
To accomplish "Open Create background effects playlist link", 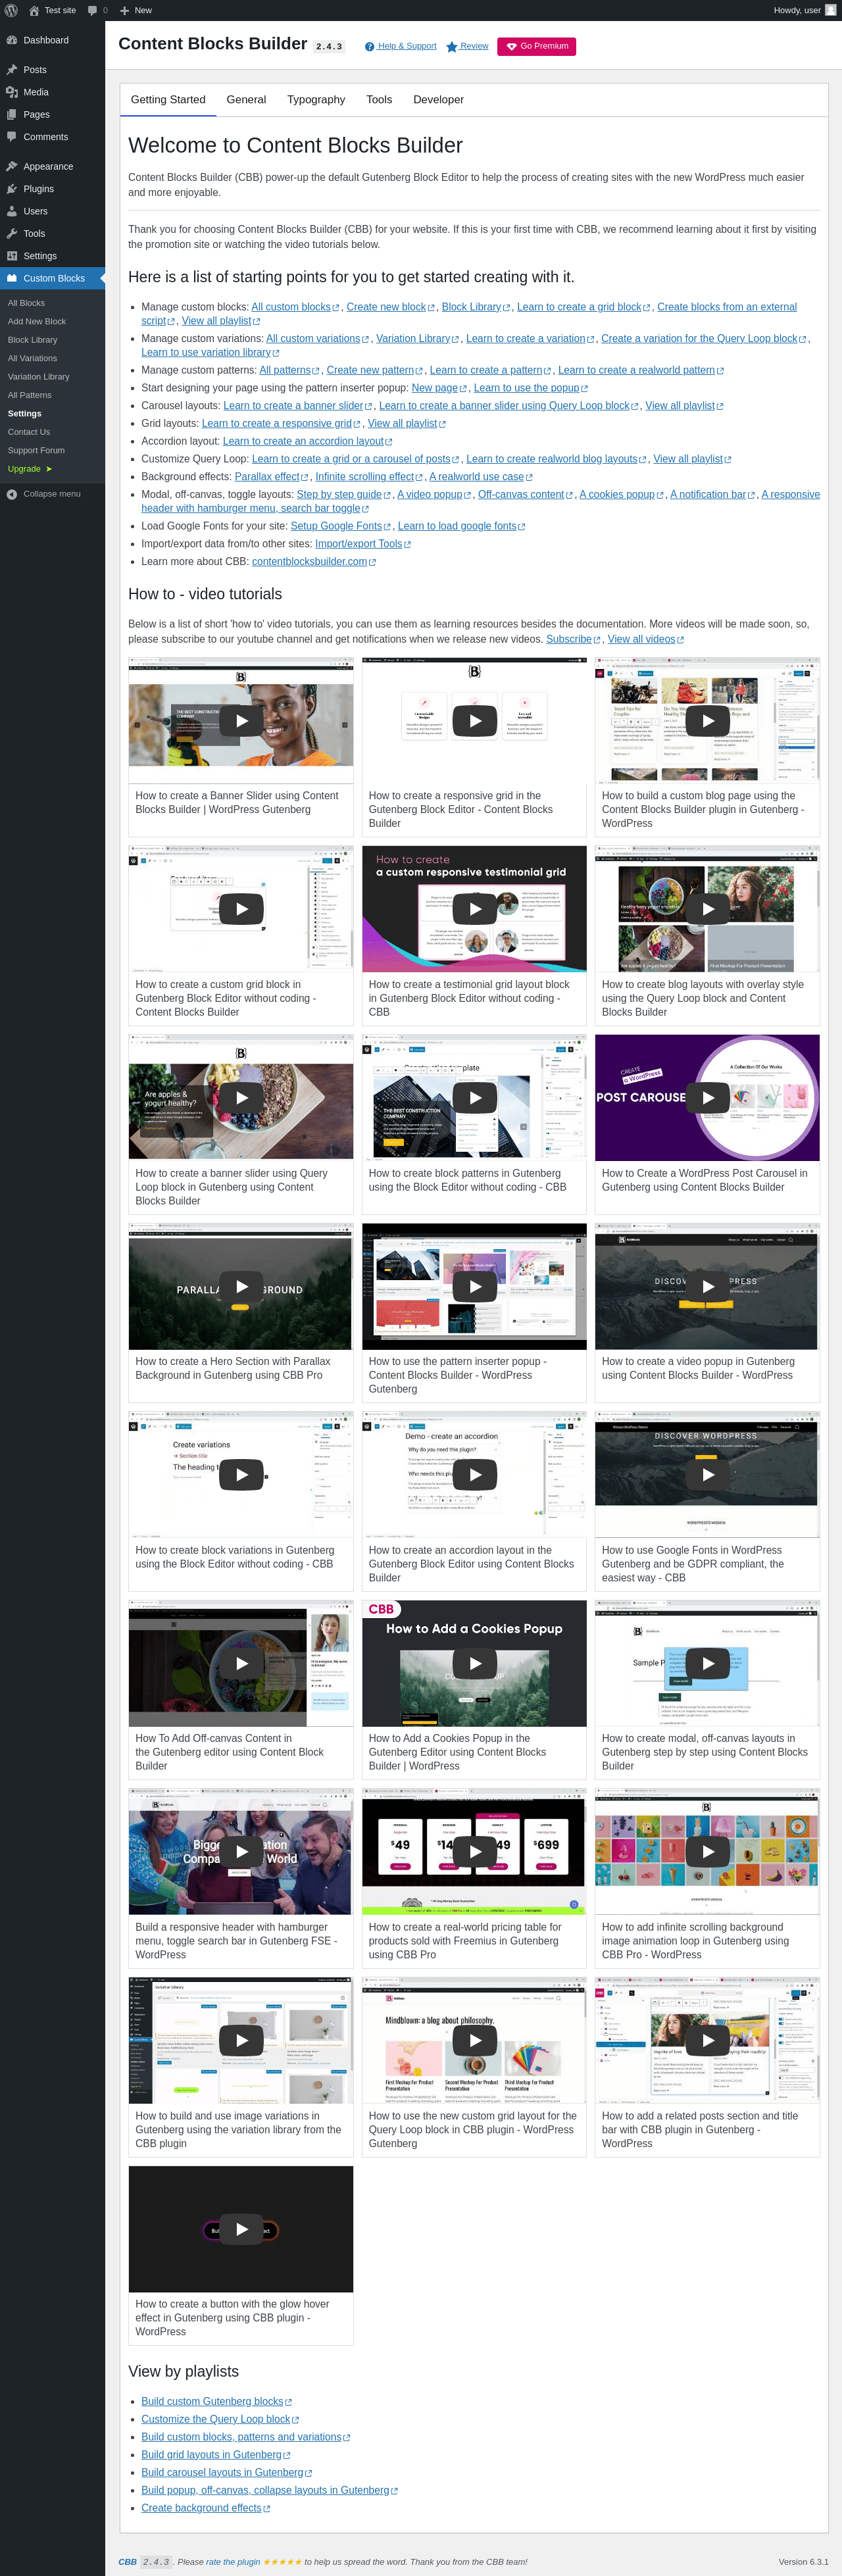I will tap(205, 2508).
